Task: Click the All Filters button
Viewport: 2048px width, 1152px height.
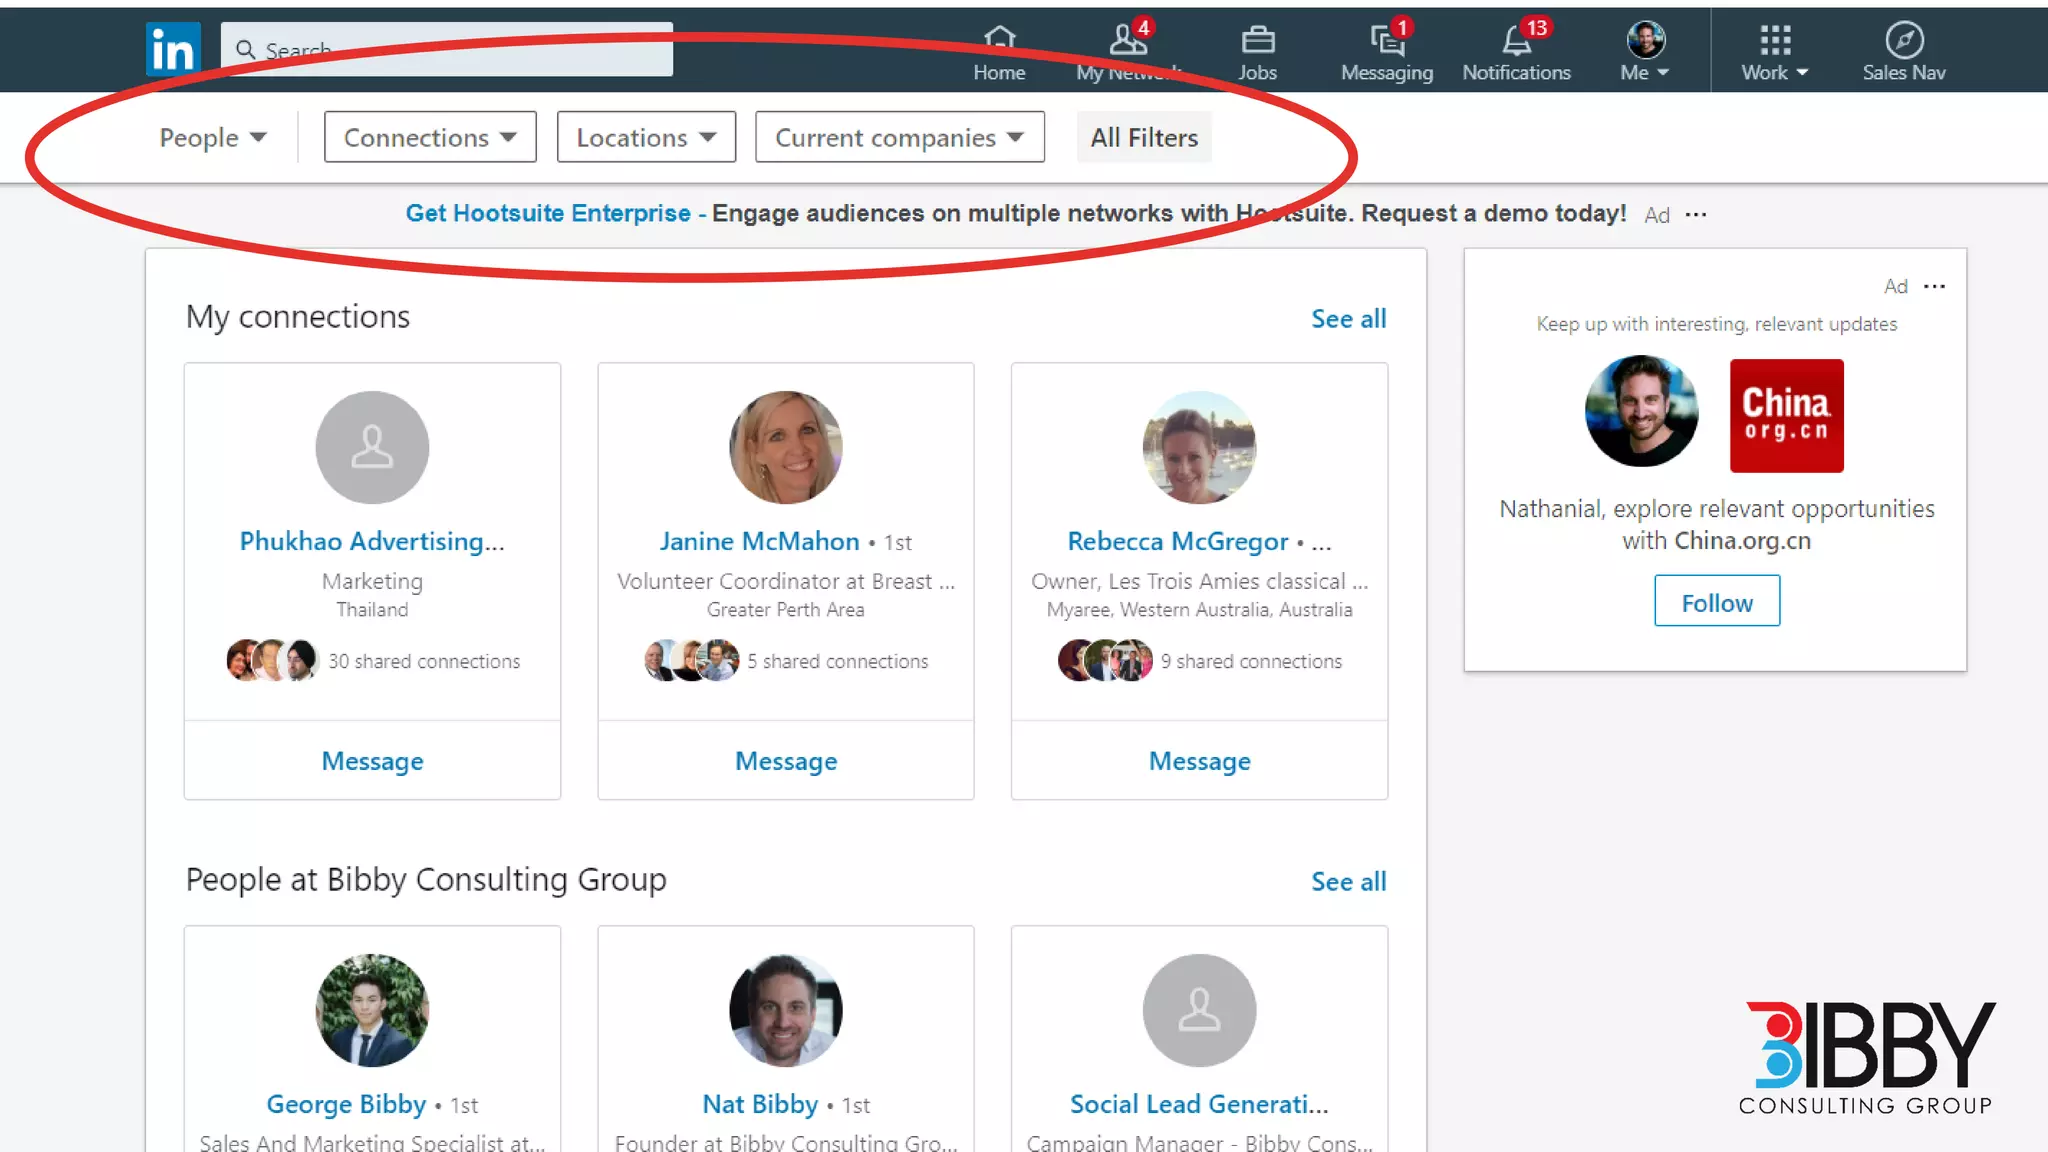Action: 1144,137
